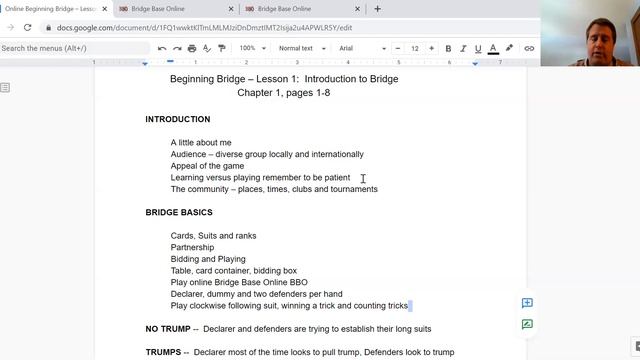Click the browser Forward arrow
This screenshot has width=640, height=360.
click(11, 27)
